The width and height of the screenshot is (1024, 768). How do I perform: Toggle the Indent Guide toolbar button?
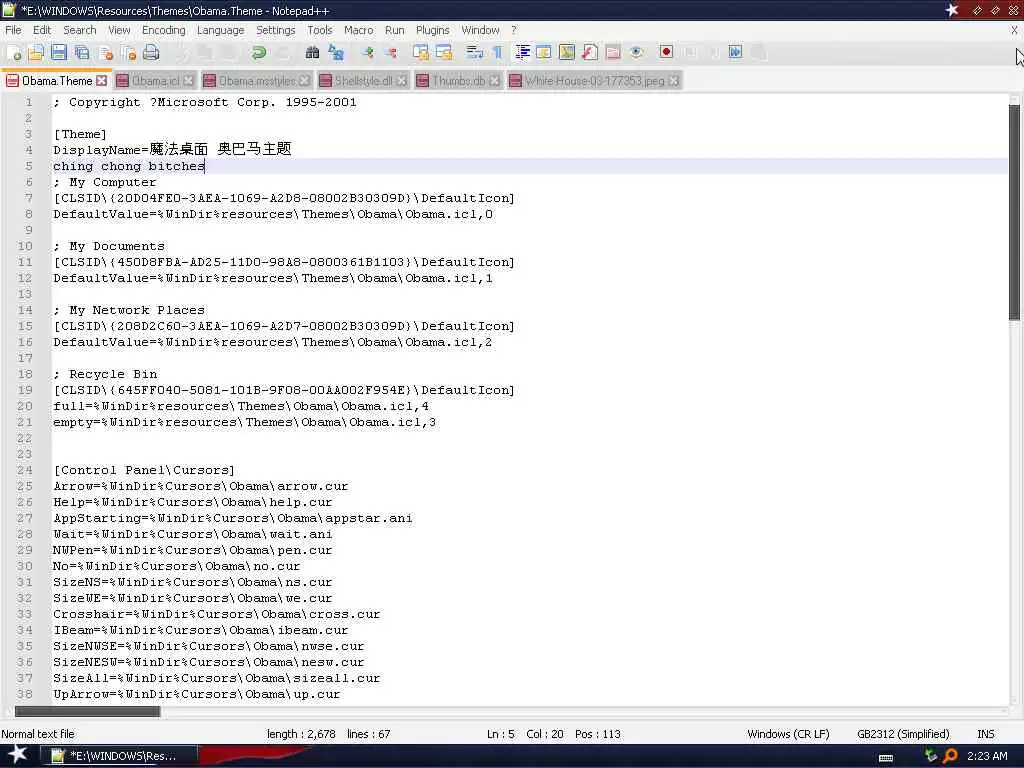[x=522, y=53]
